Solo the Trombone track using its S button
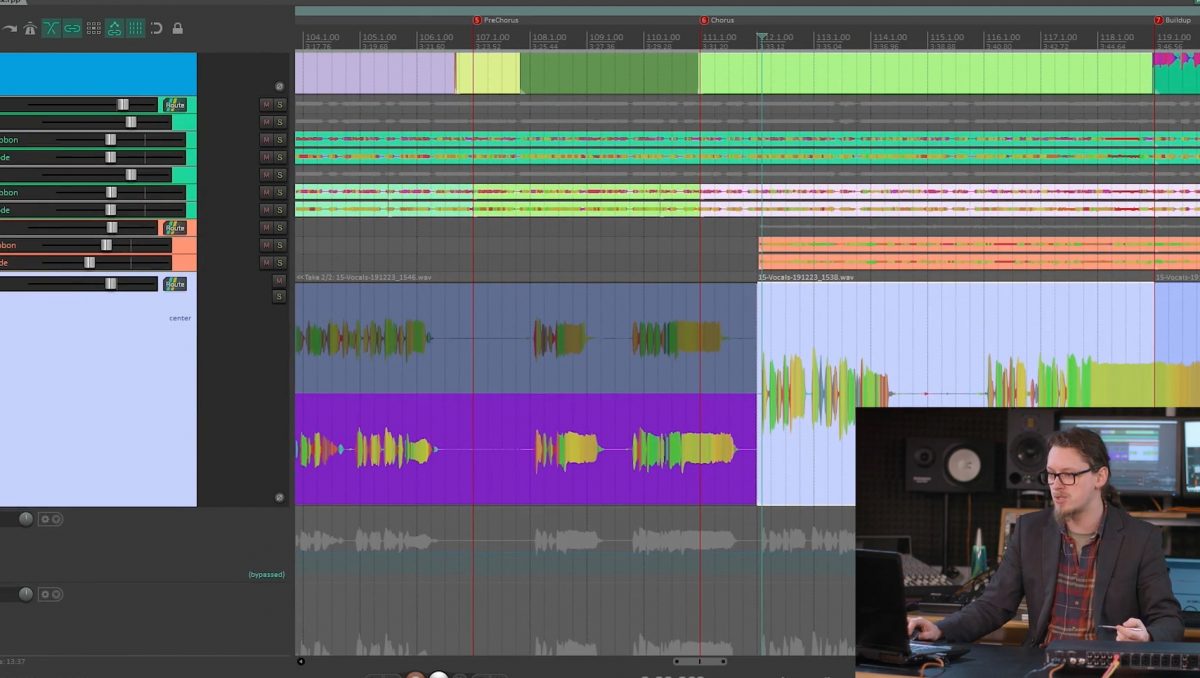This screenshot has height=678, width=1200. click(x=280, y=140)
